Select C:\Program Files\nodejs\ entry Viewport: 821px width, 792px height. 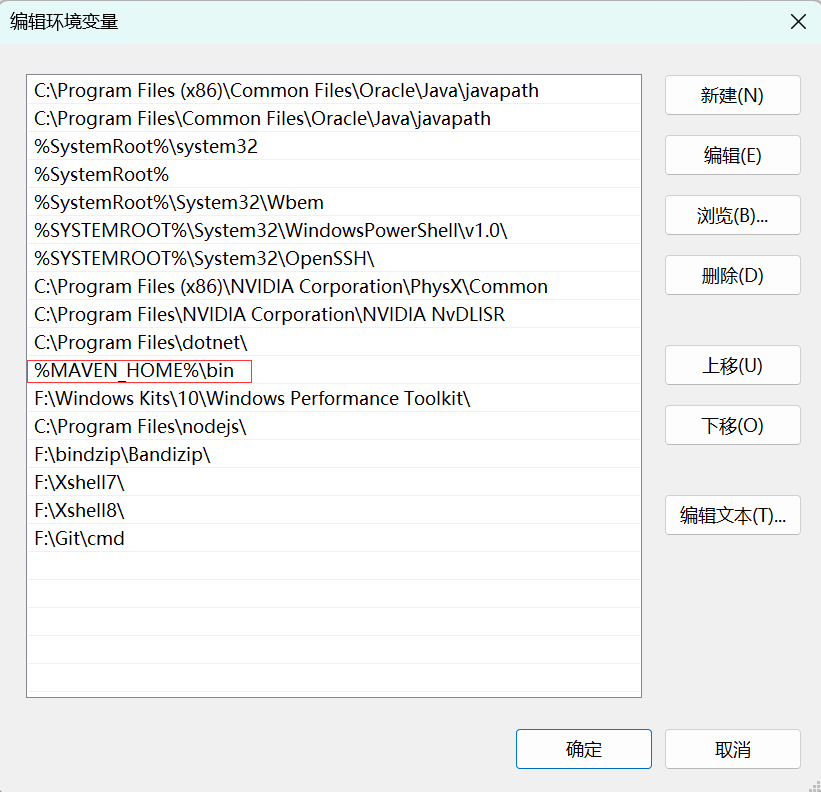tap(334, 427)
